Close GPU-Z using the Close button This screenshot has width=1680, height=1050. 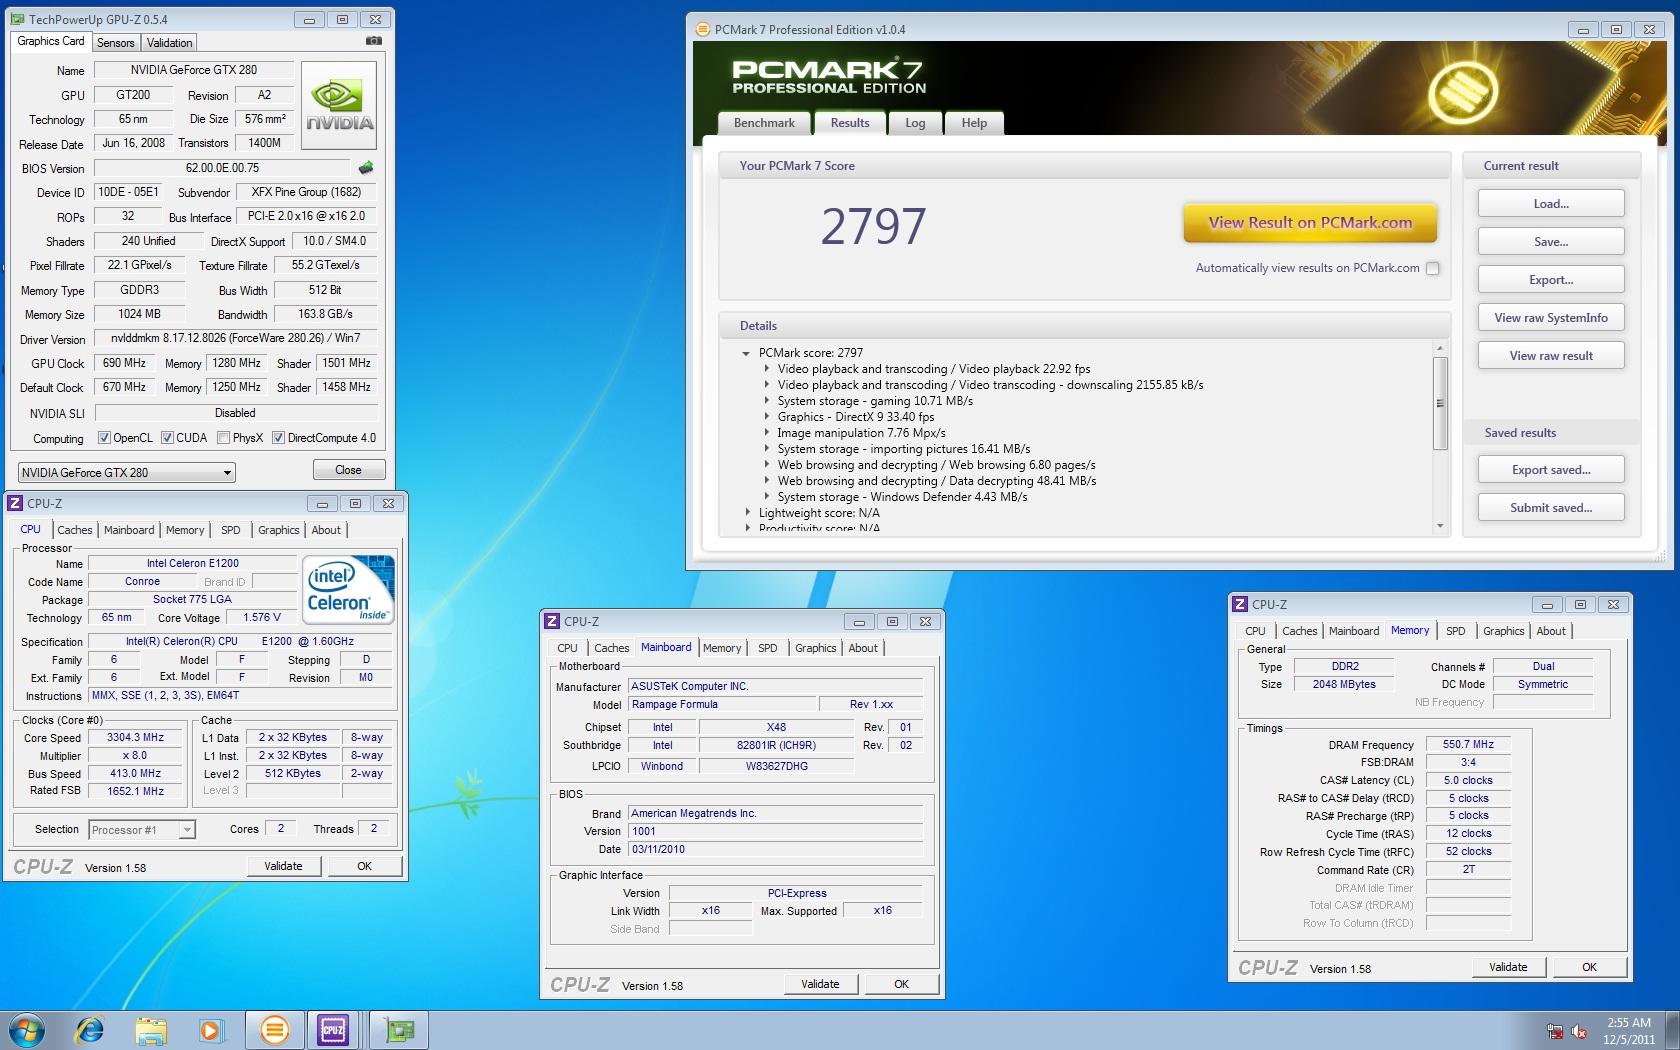point(348,470)
